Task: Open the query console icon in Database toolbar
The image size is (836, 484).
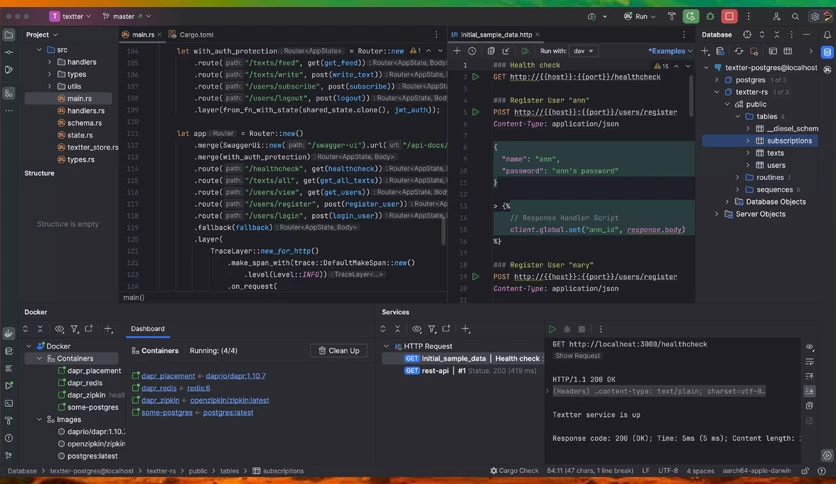Action: pos(773,51)
